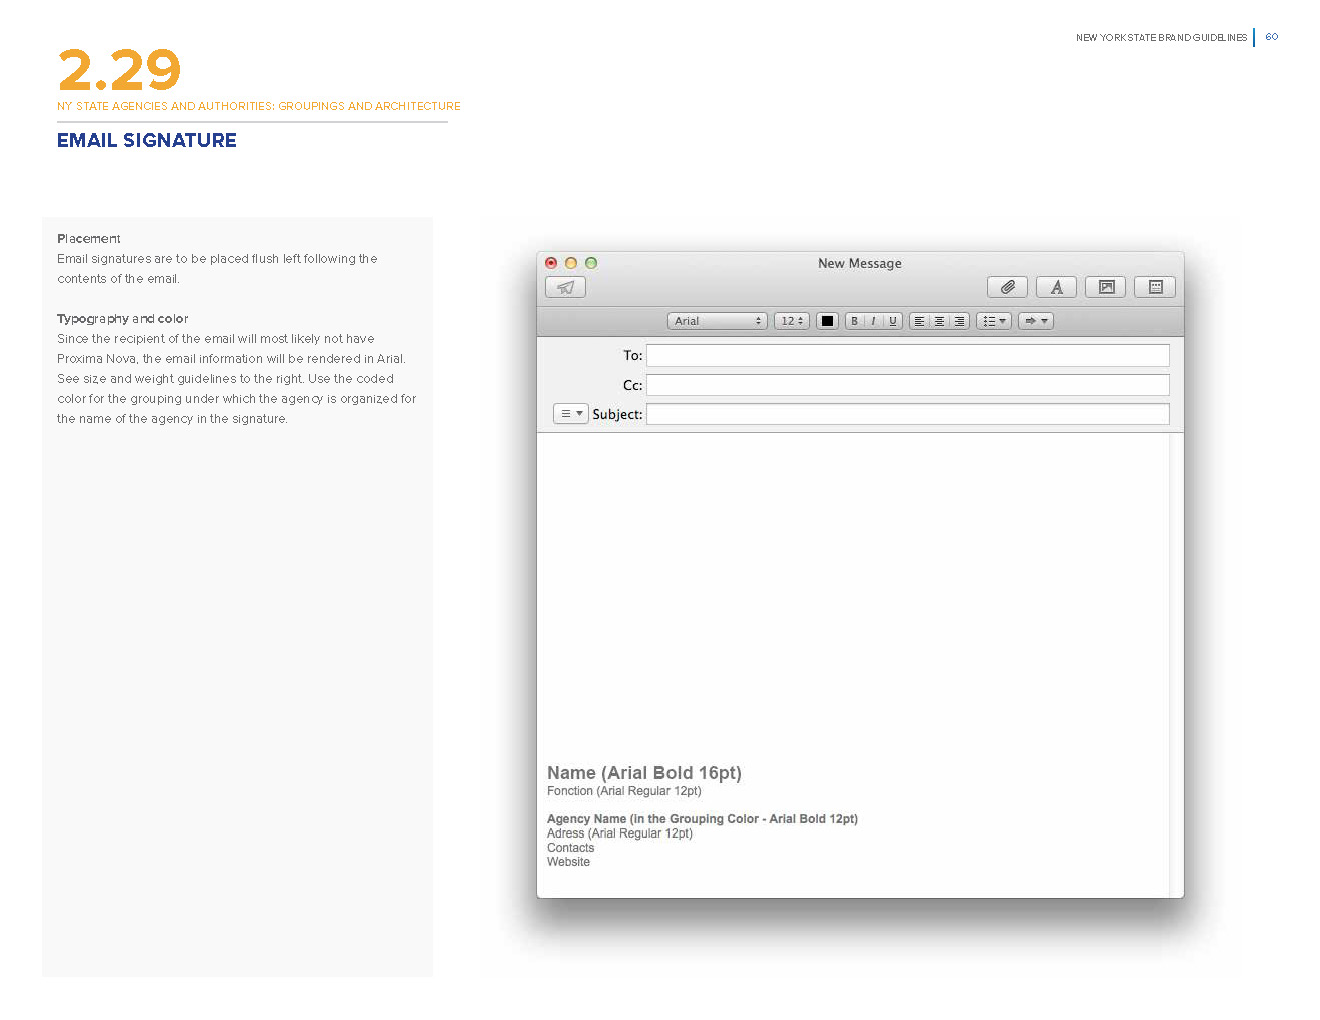Viewport: 1320px width, 1020px height.
Task: Click the 'Typography and color' section heading
Action: click(123, 319)
